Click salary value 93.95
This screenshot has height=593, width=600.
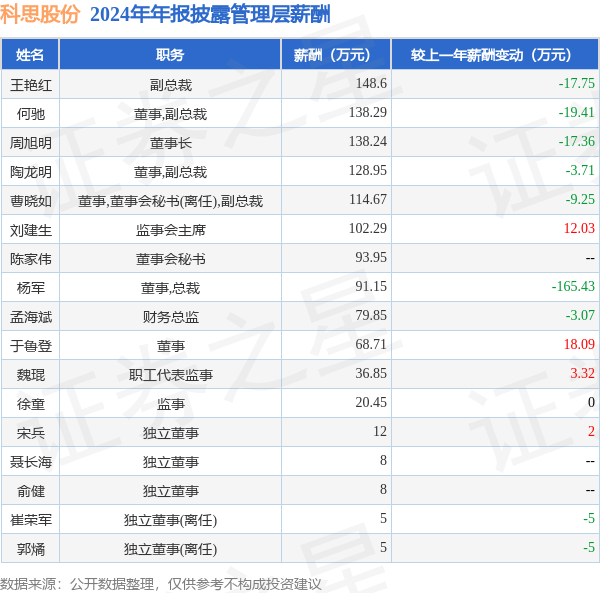(x=371, y=257)
